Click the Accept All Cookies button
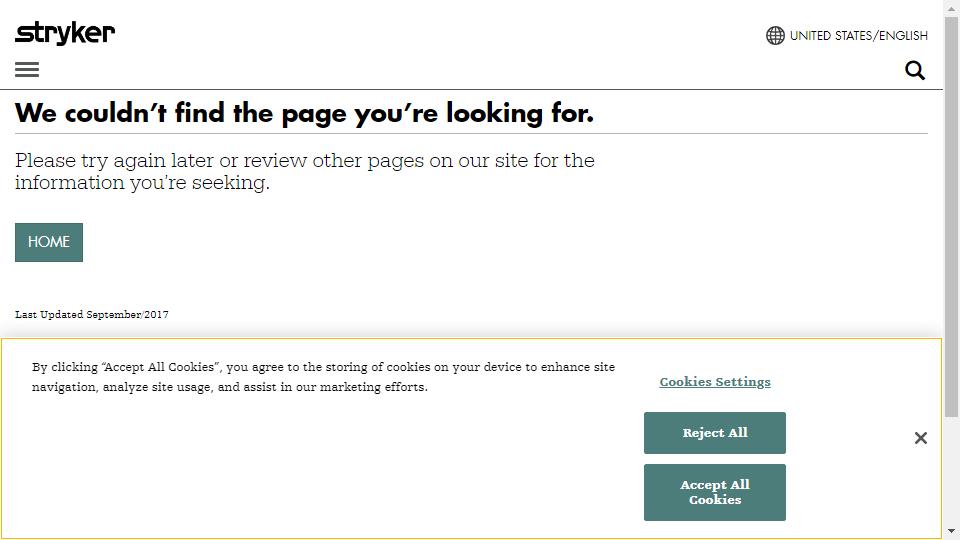 pyautogui.click(x=715, y=492)
